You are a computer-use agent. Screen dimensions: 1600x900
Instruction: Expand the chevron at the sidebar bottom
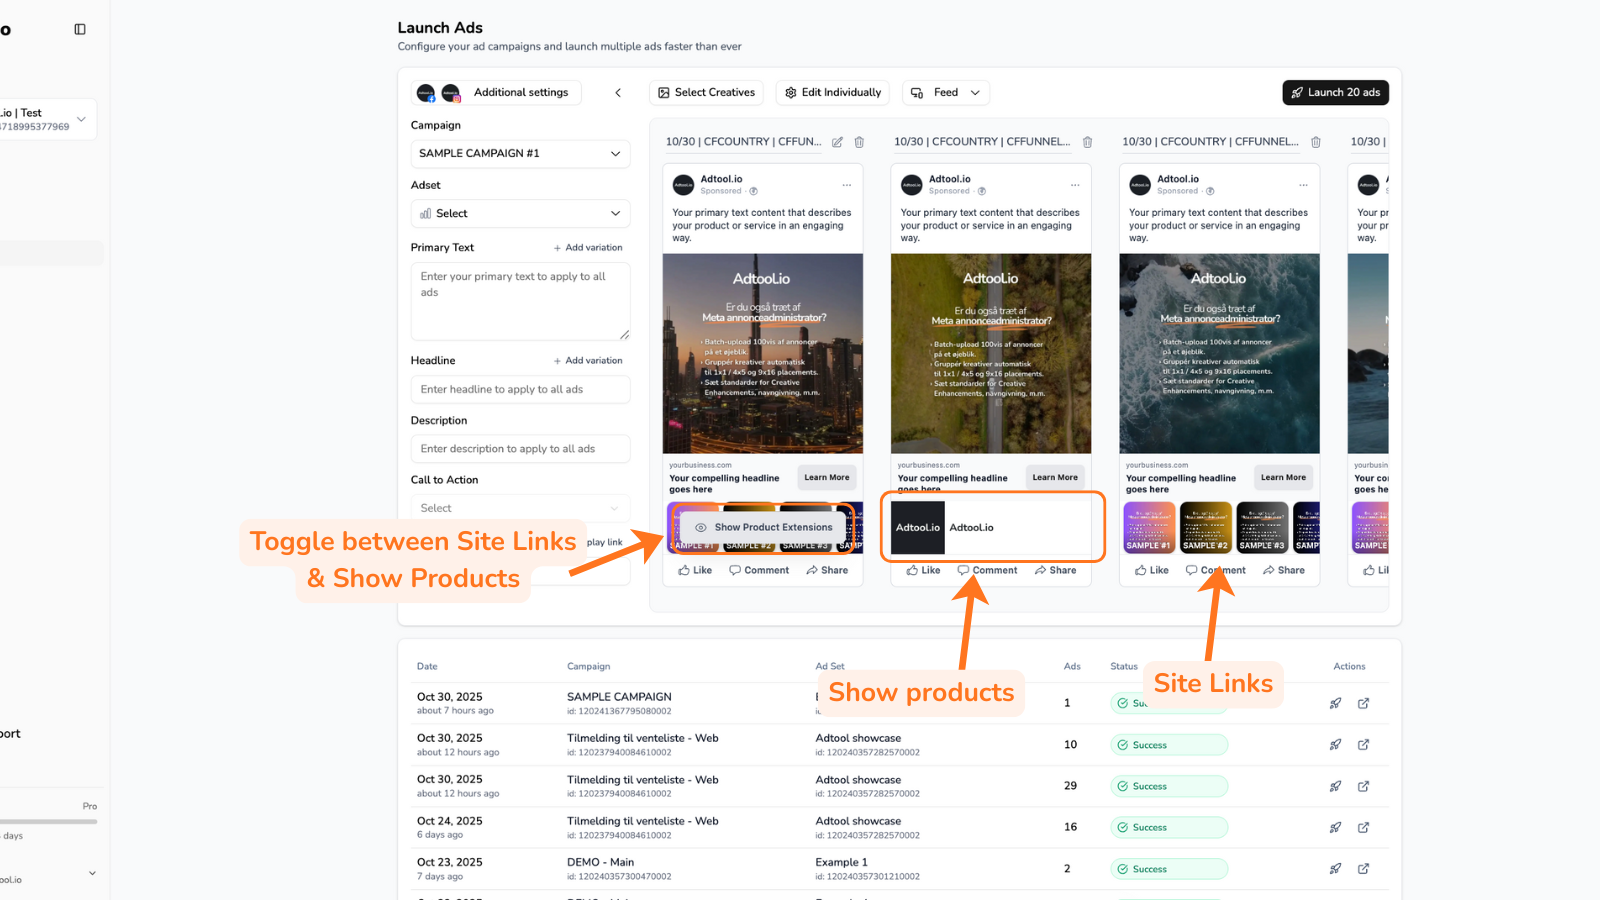92,873
